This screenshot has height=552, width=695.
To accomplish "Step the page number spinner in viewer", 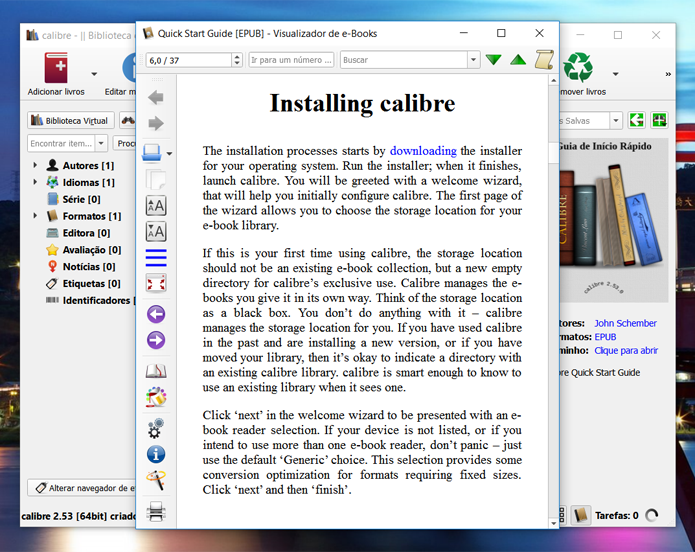I will point(237,60).
